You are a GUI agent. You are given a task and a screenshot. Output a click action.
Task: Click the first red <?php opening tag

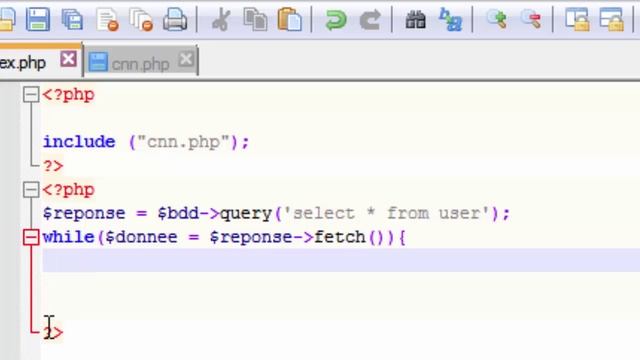(x=69, y=95)
